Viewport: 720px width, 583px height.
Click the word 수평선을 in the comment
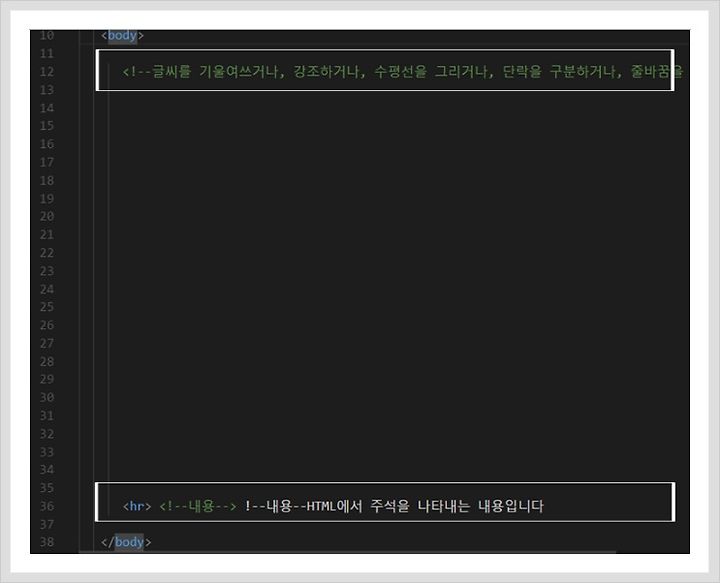click(400, 72)
